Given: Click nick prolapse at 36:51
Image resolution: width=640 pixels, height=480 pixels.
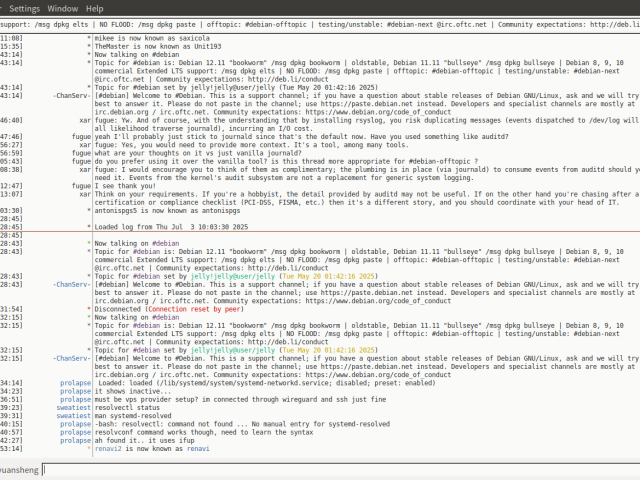Looking at the screenshot, I should (76, 399).
